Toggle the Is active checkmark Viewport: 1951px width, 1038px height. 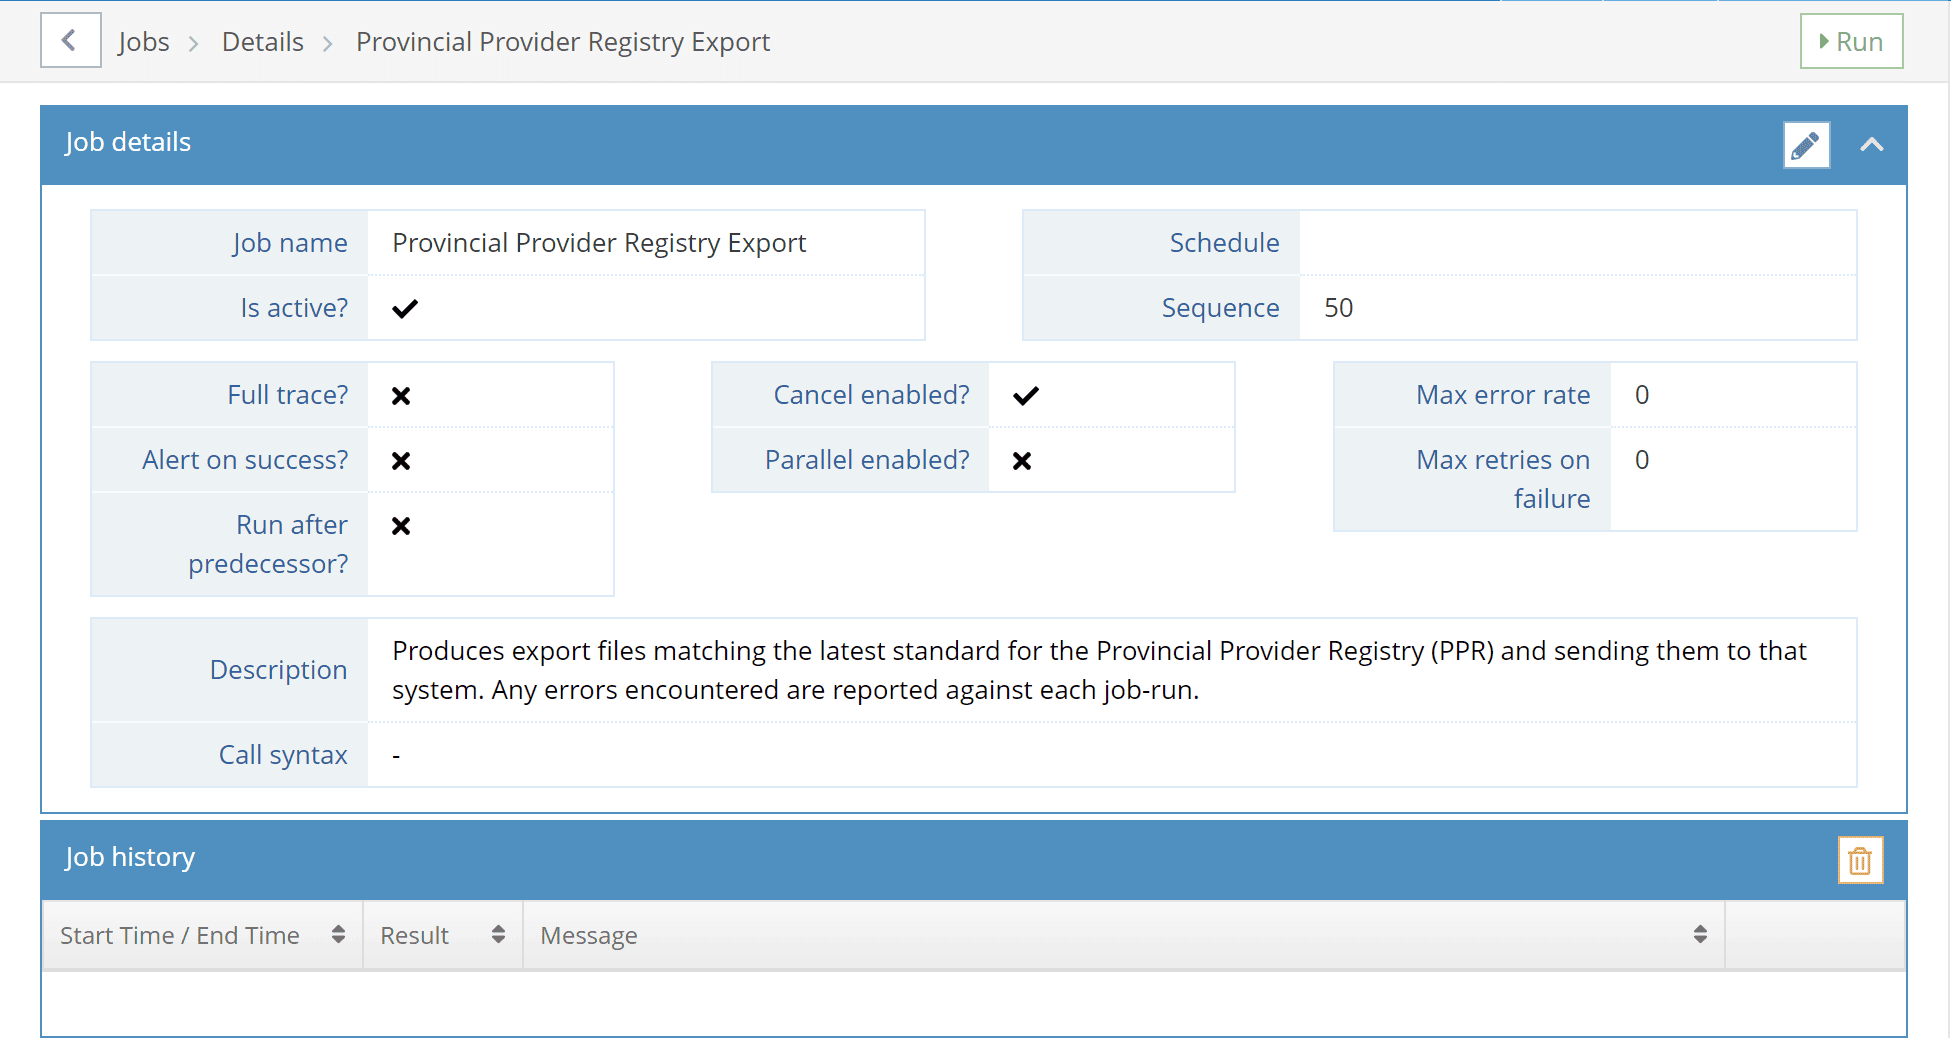pos(405,308)
